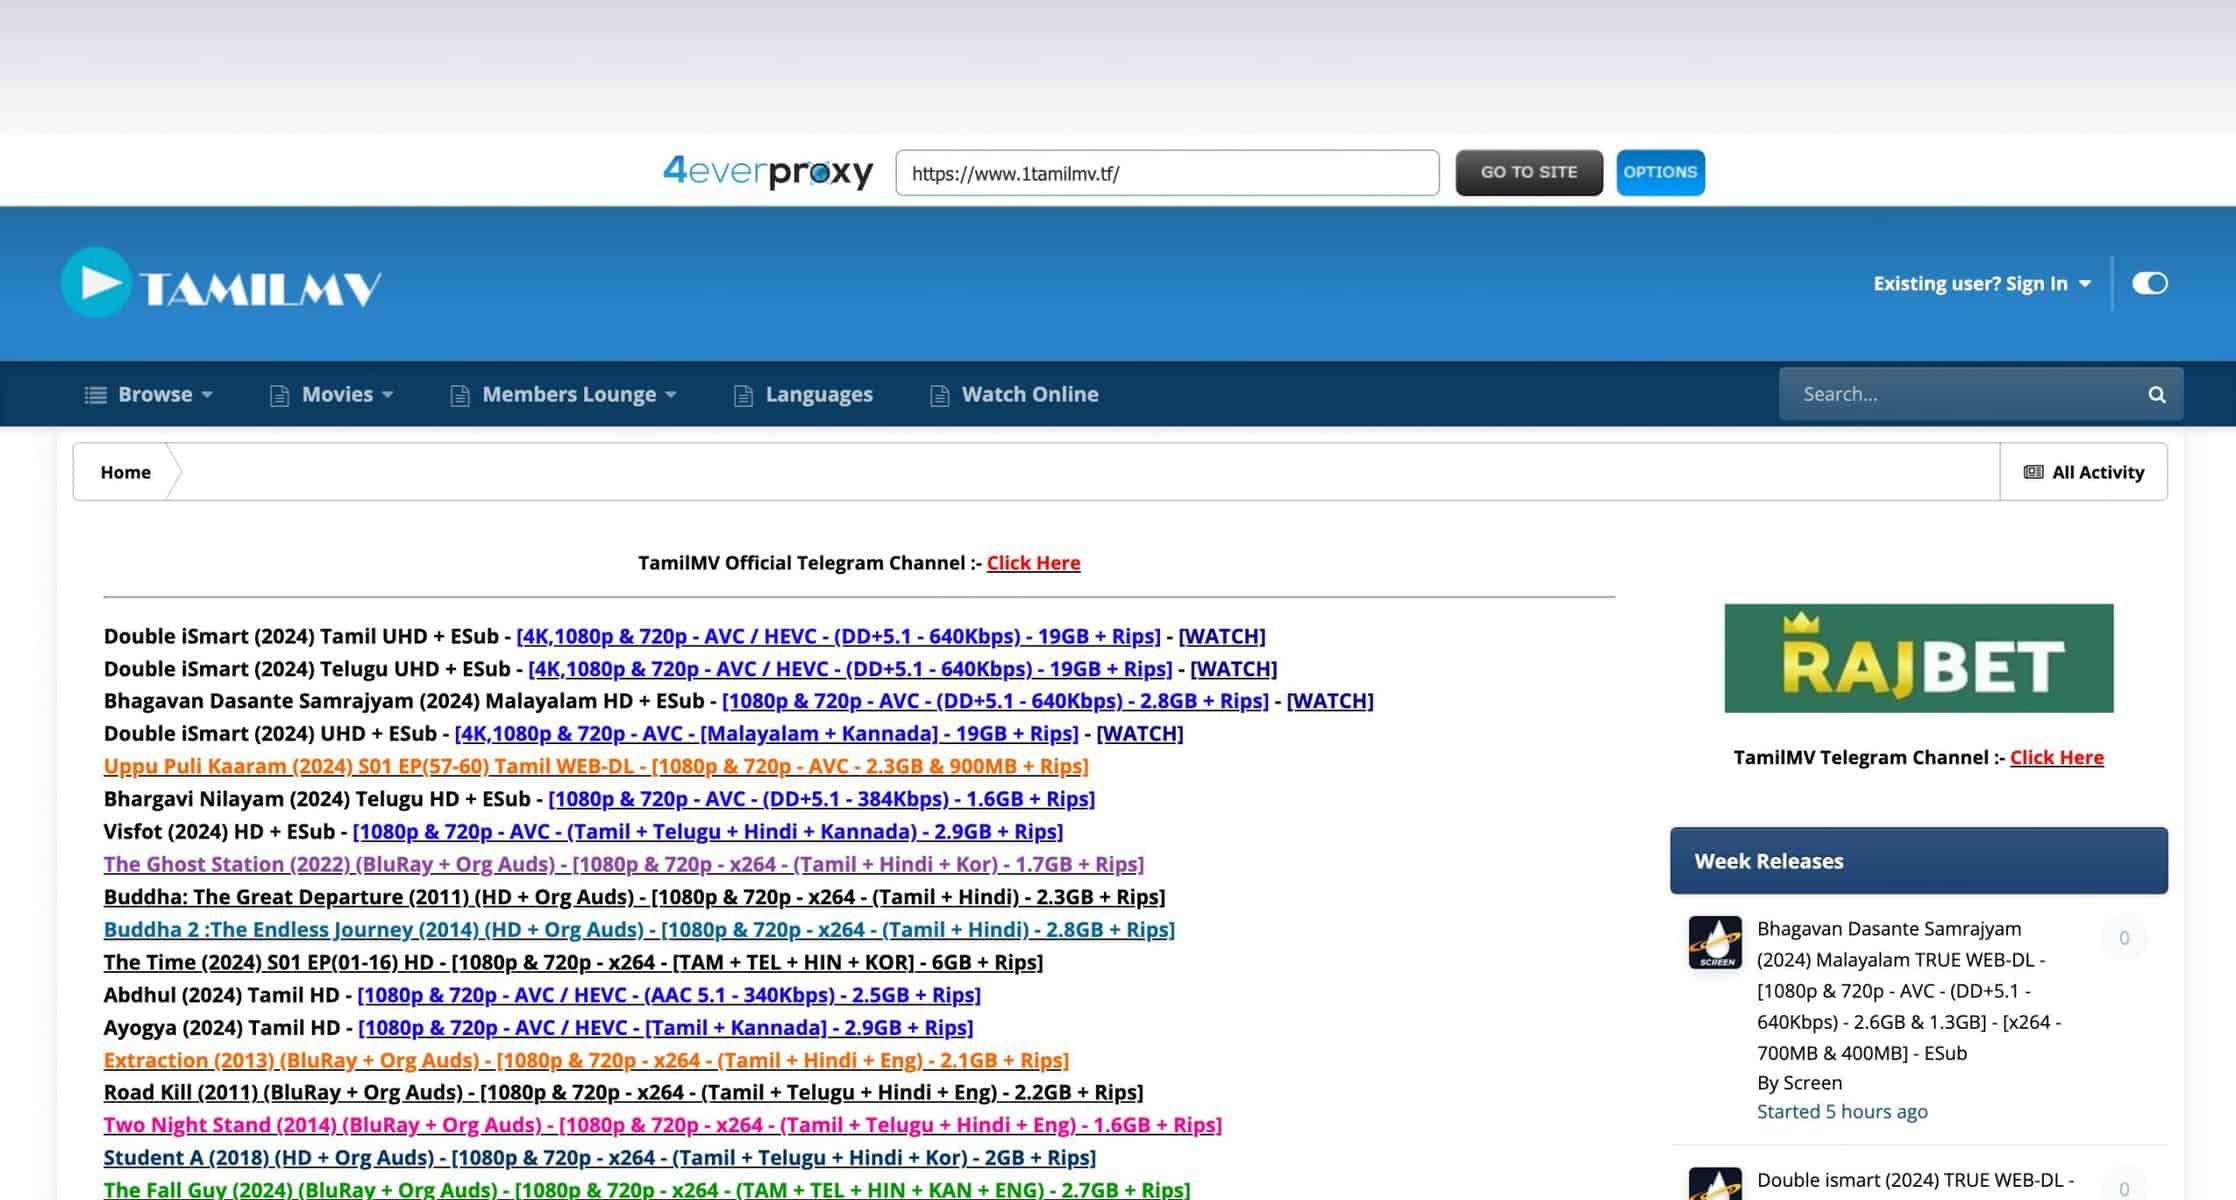The image size is (2236, 1200).
Task: Open WATCH link for Double iSmart Malayalam + Kannada
Action: coord(1140,734)
